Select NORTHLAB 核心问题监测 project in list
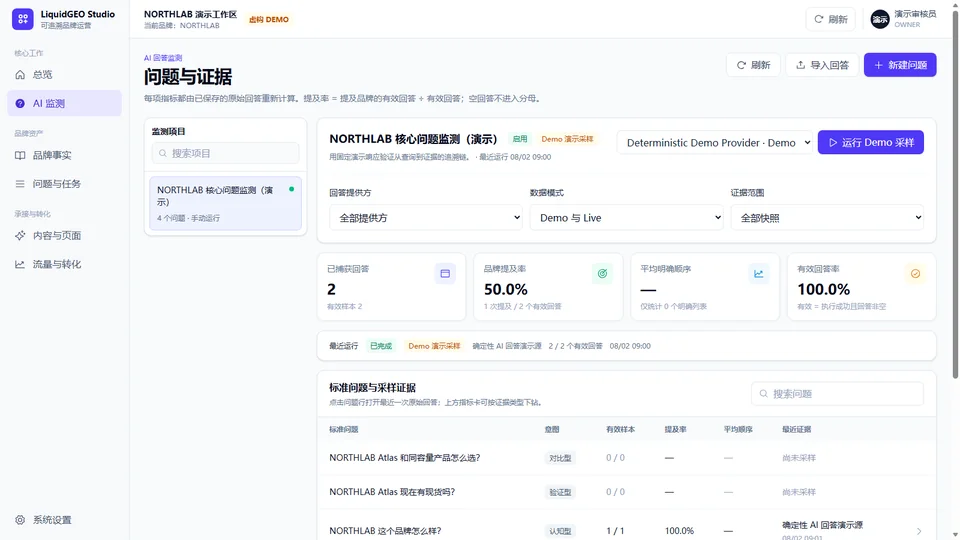 225,203
